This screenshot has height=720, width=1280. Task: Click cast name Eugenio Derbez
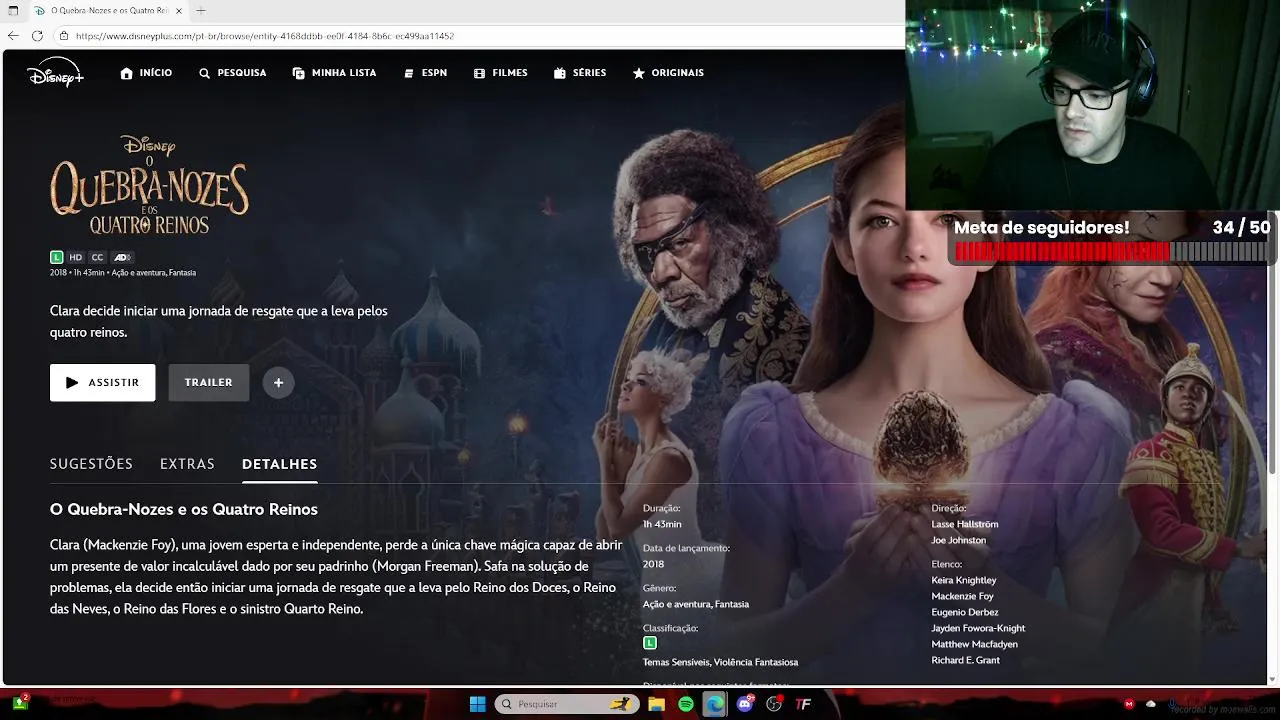(965, 612)
